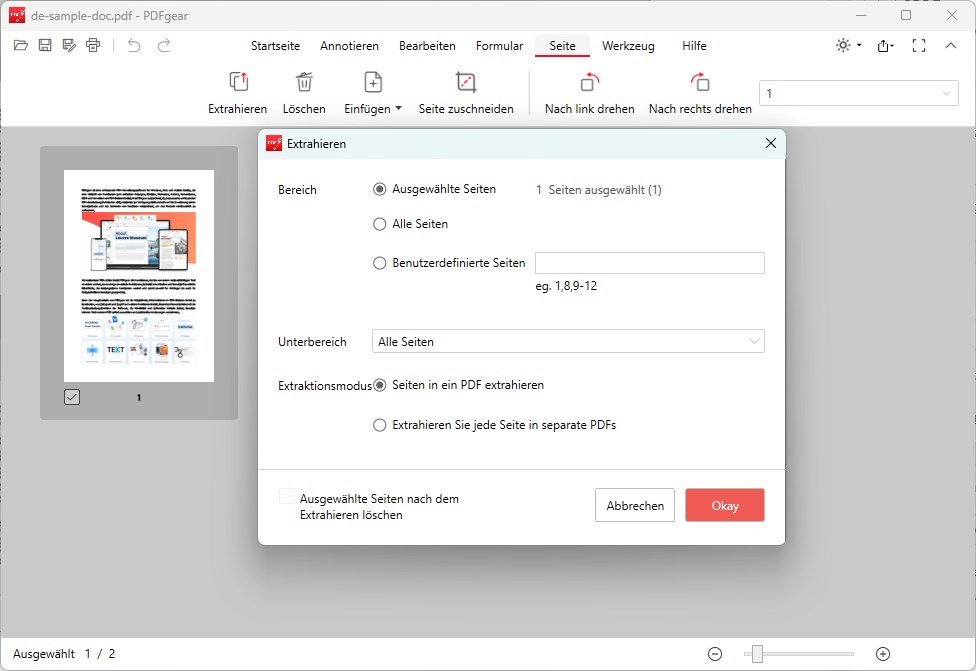Click the page 1 thumbnail
The height and width of the screenshot is (671, 976).
[x=139, y=275]
